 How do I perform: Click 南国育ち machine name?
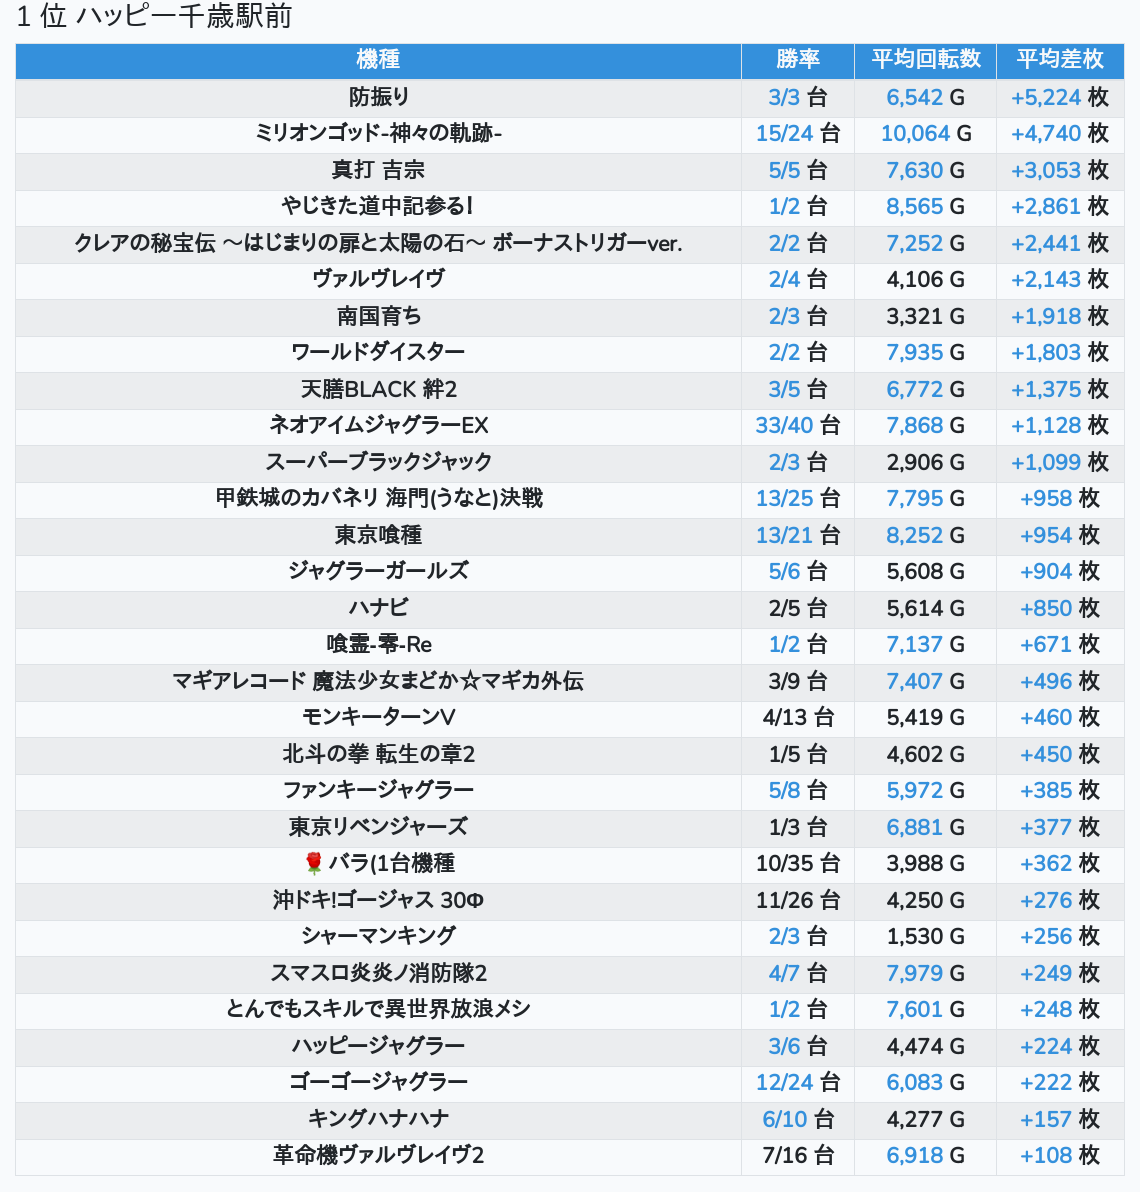378,315
